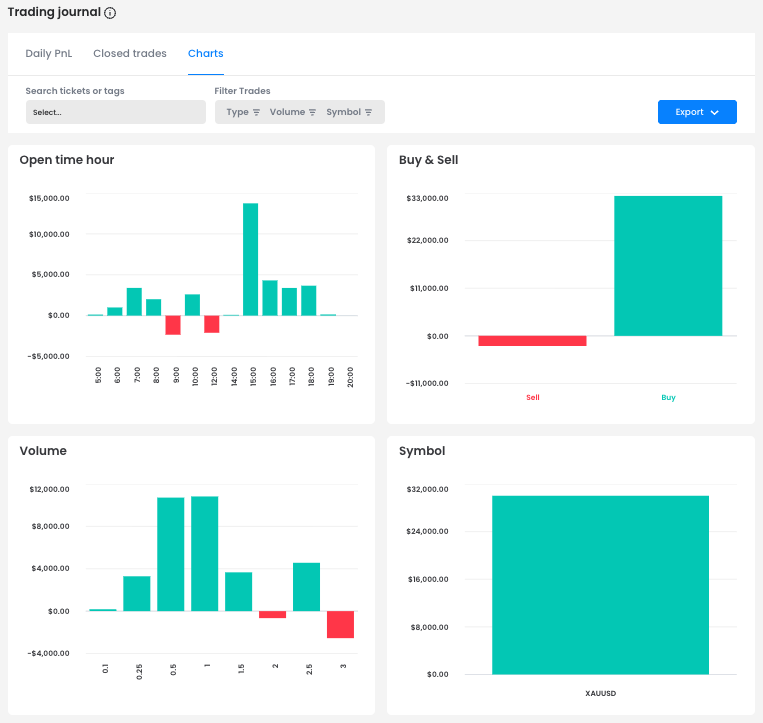
Task: Click the Trading journal info icon
Action: [110, 14]
